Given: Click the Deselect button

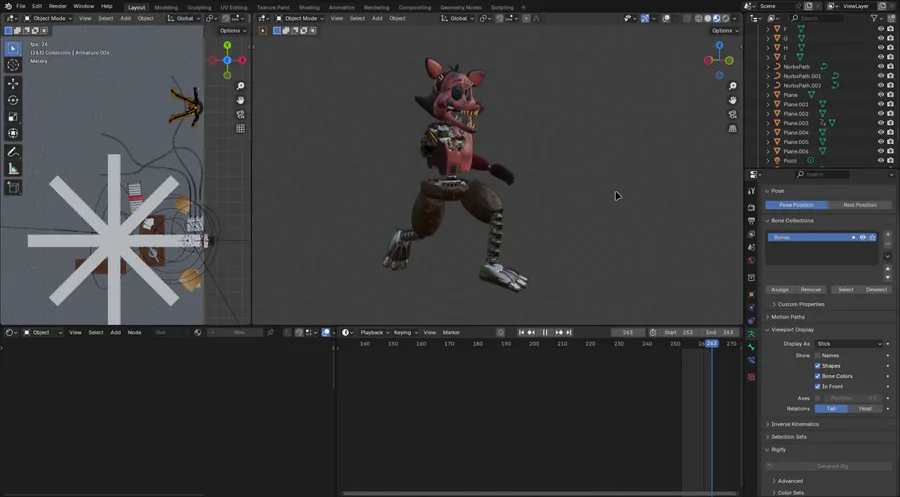Looking at the screenshot, I should tap(876, 290).
